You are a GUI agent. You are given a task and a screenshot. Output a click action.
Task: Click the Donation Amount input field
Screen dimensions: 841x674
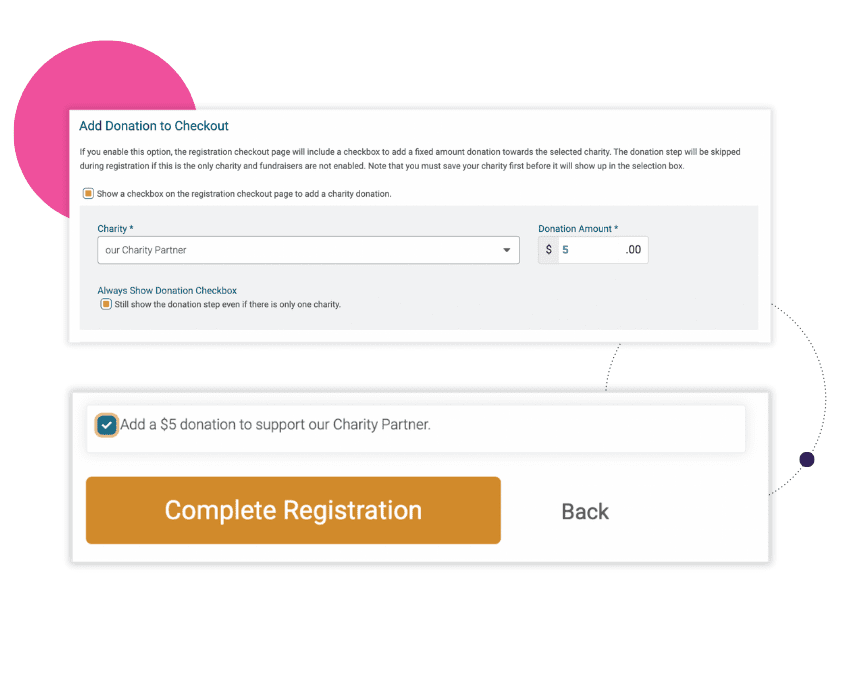pyautogui.click(x=591, y=250)
